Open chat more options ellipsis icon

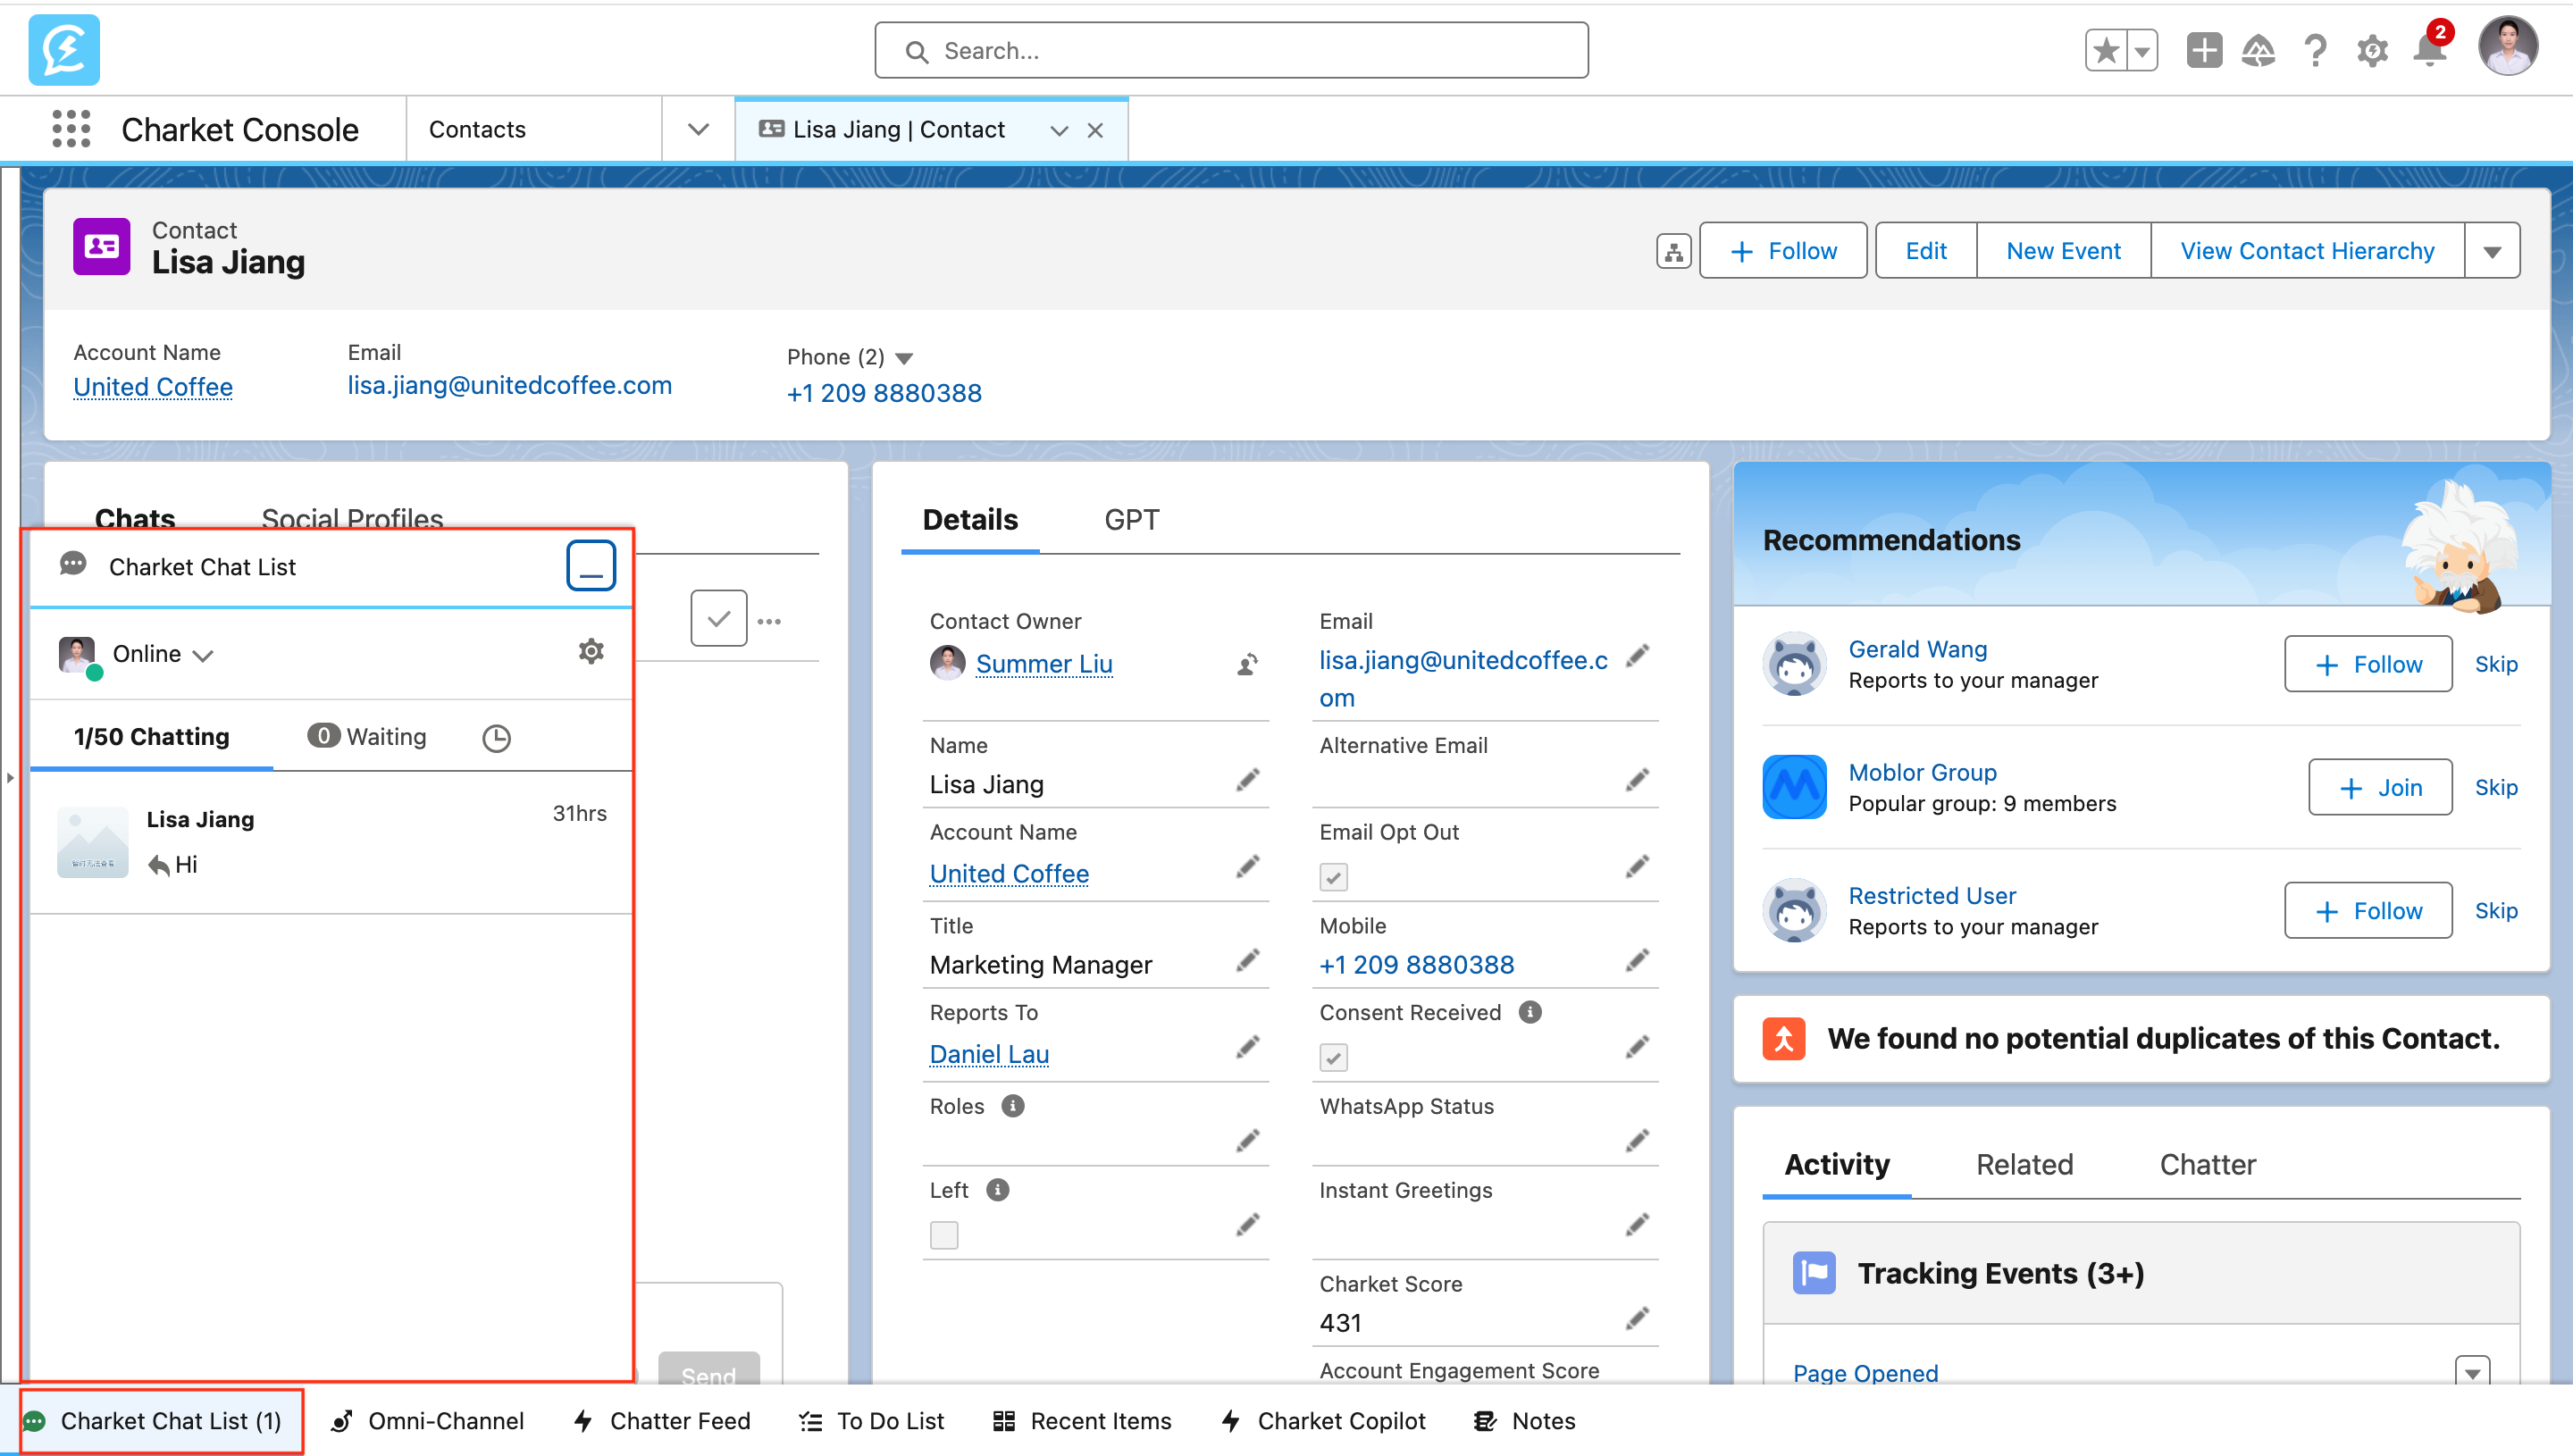point(769,621)
